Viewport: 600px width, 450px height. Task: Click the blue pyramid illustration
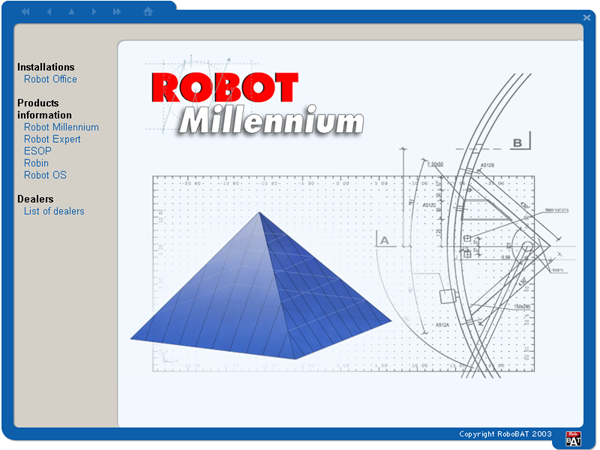click(261, 286)
